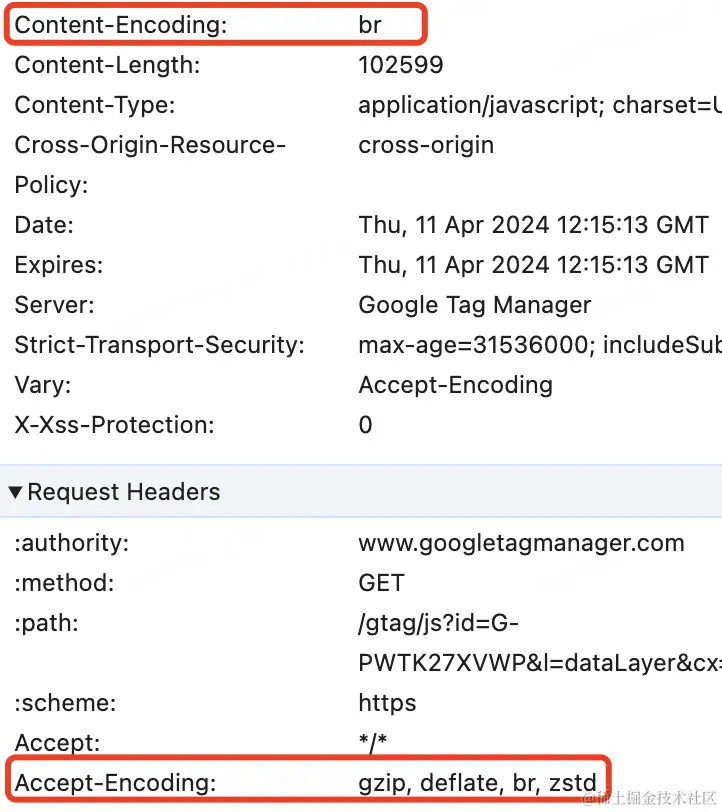Click the br content-encoding value
722x812 pixels.
point(370,25)
